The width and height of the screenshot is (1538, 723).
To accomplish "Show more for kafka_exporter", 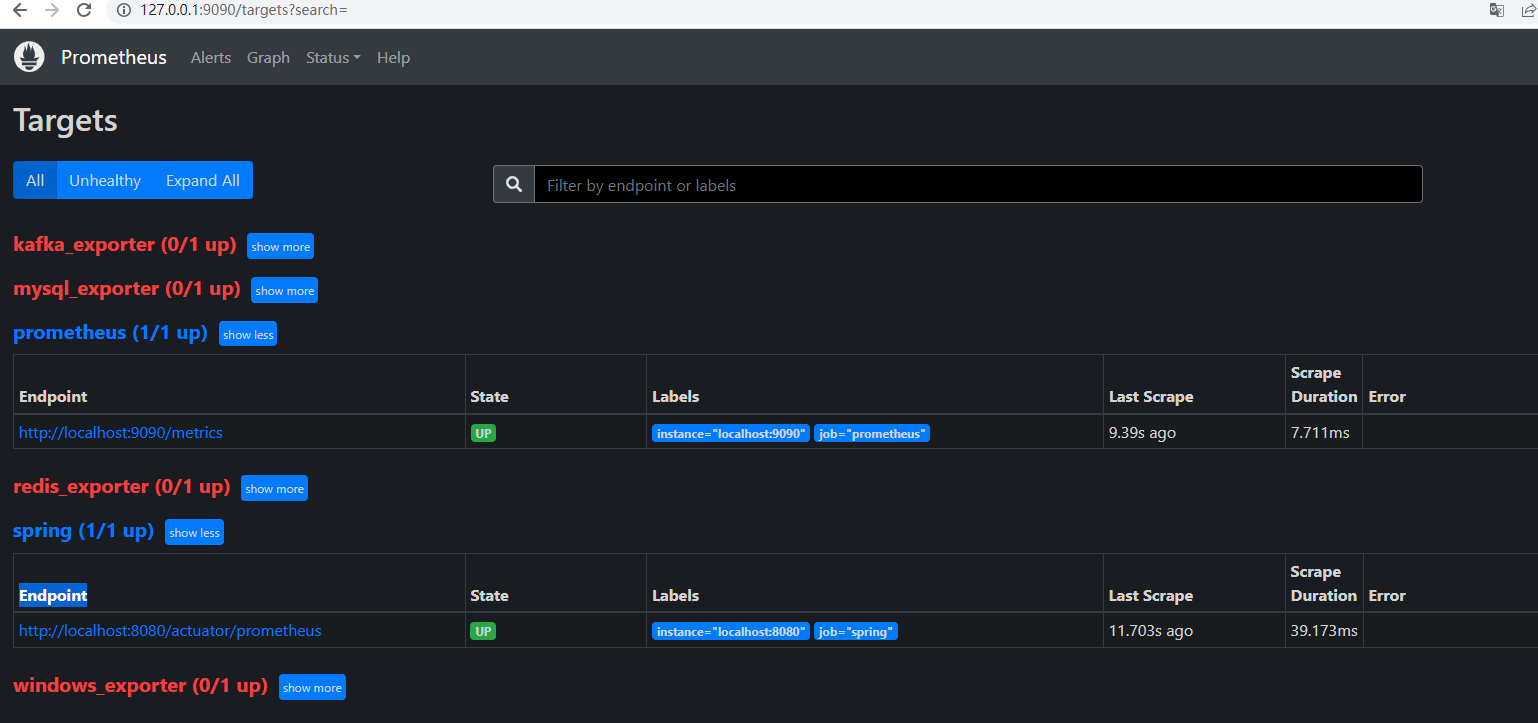I will click(x=281, y=246).
